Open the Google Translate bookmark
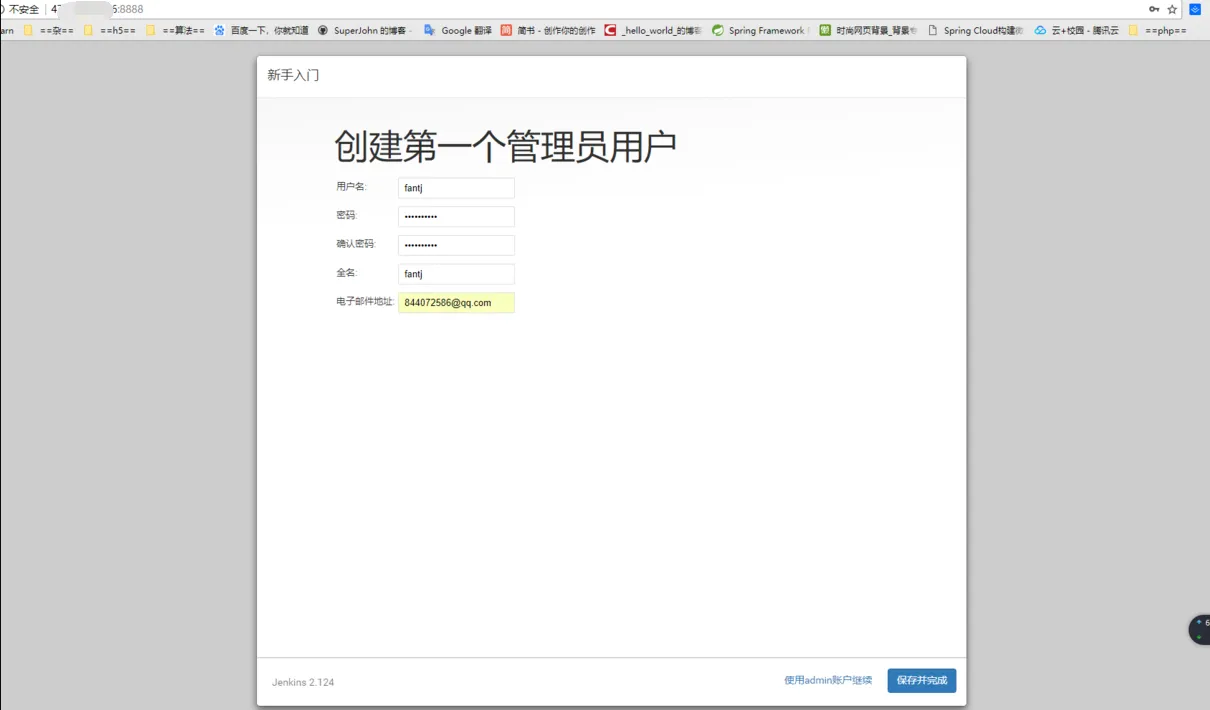Viewport: 1210px width, 710px height. click(x=458, y=31)
